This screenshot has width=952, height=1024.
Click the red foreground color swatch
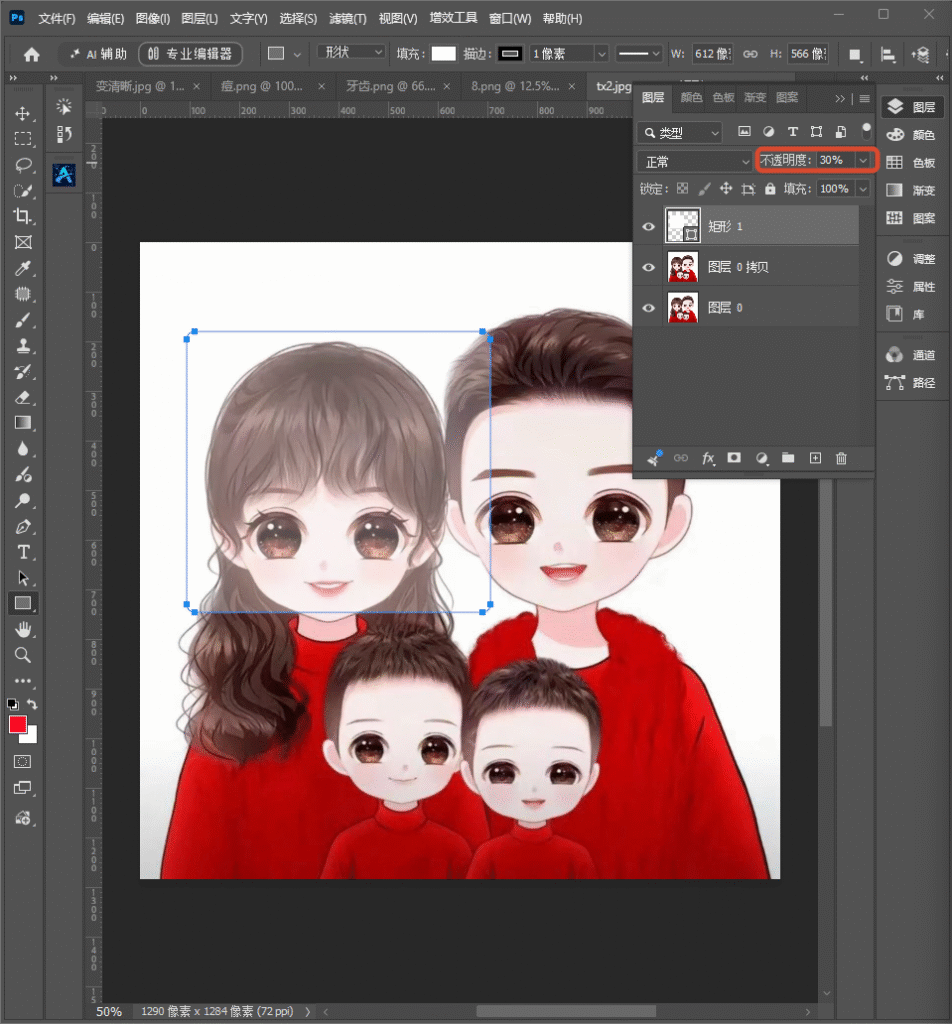[18, 724]
